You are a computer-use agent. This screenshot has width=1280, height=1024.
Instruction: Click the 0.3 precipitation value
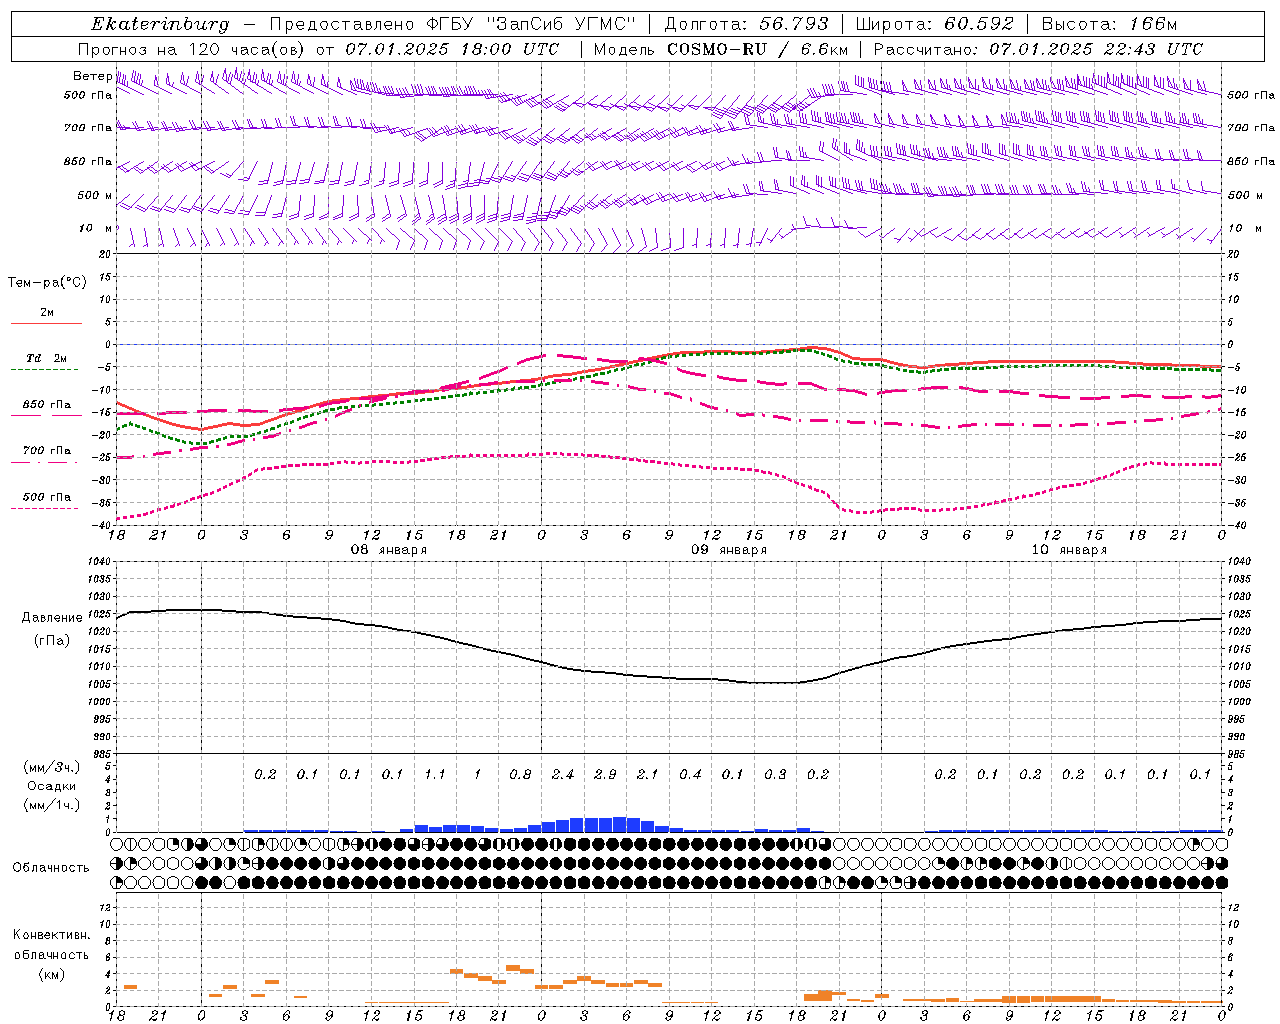pyautogui.click(x=775, y=774)
